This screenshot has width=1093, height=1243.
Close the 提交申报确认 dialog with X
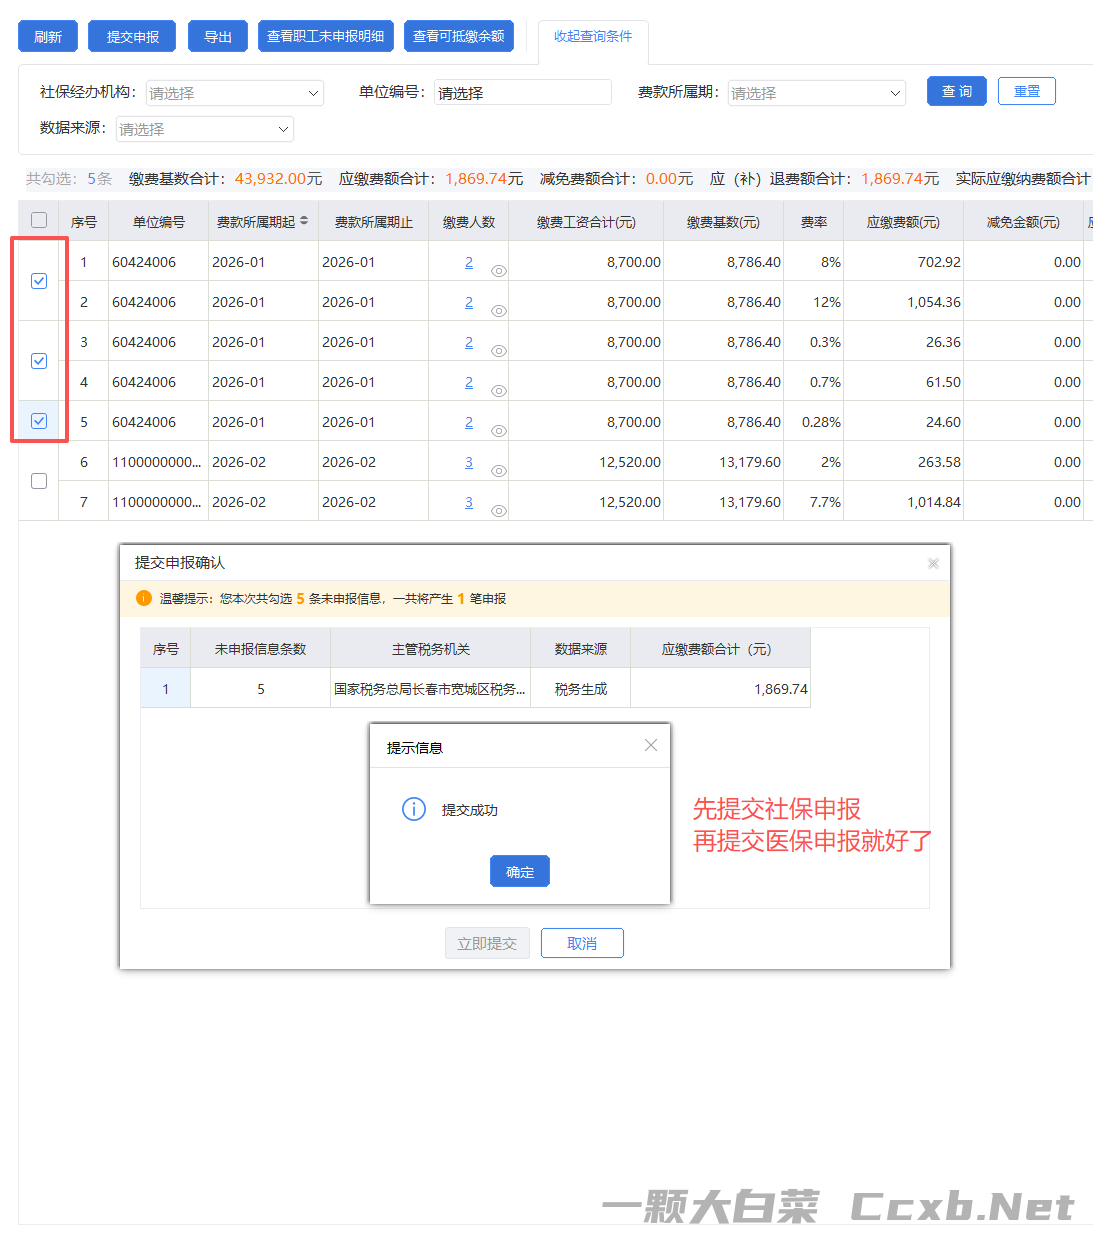click(933, 563)
